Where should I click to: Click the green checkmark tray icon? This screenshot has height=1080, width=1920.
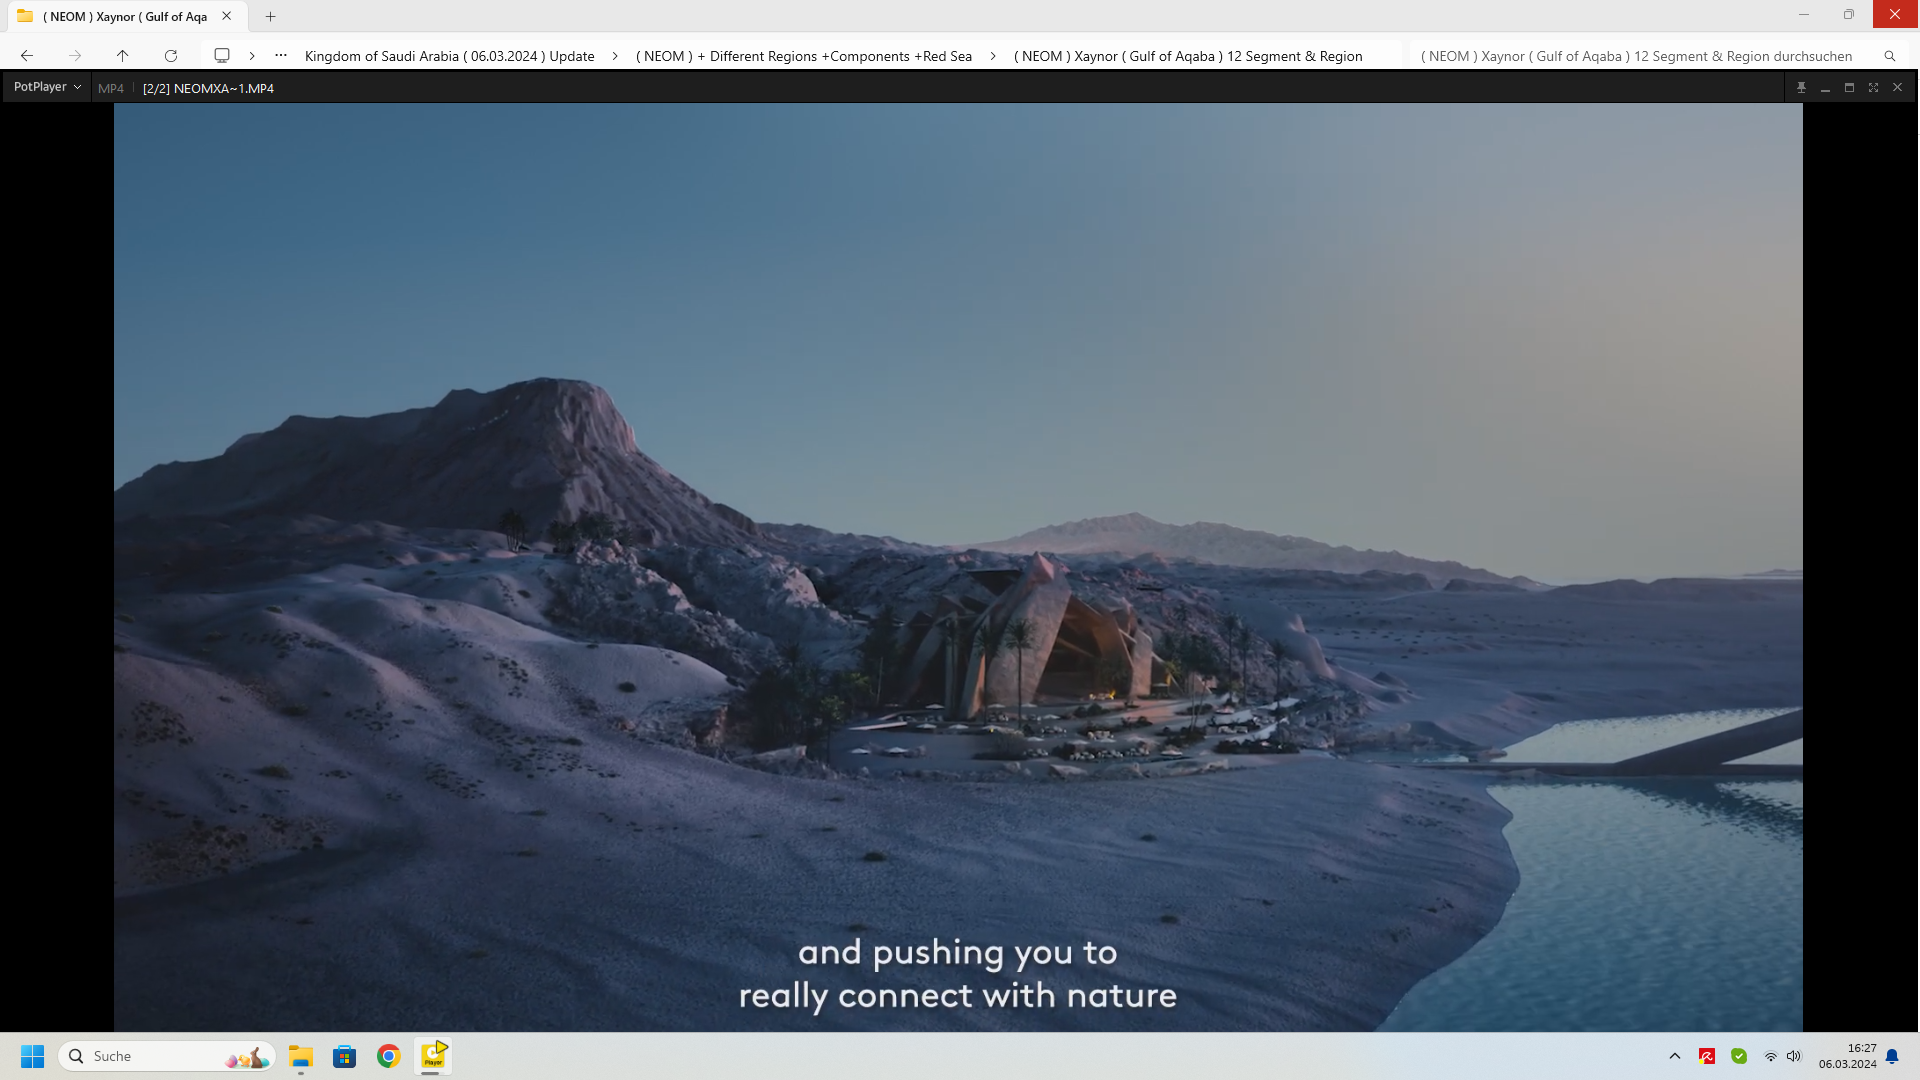click(x=1739, y=1056)
